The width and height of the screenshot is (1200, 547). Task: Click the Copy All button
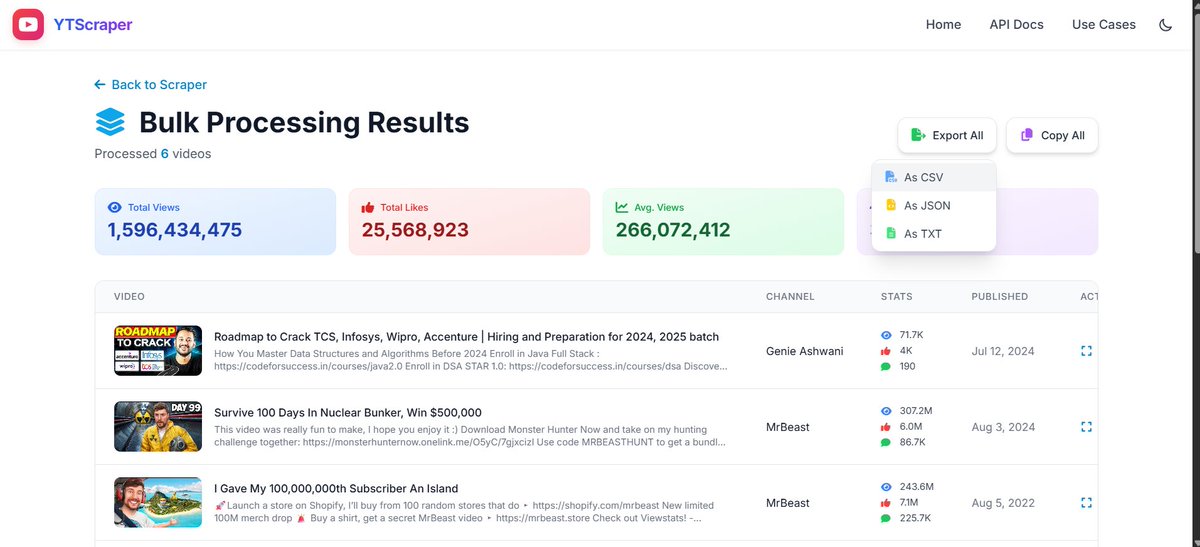pyautogui.click(x=1052, y=135)
